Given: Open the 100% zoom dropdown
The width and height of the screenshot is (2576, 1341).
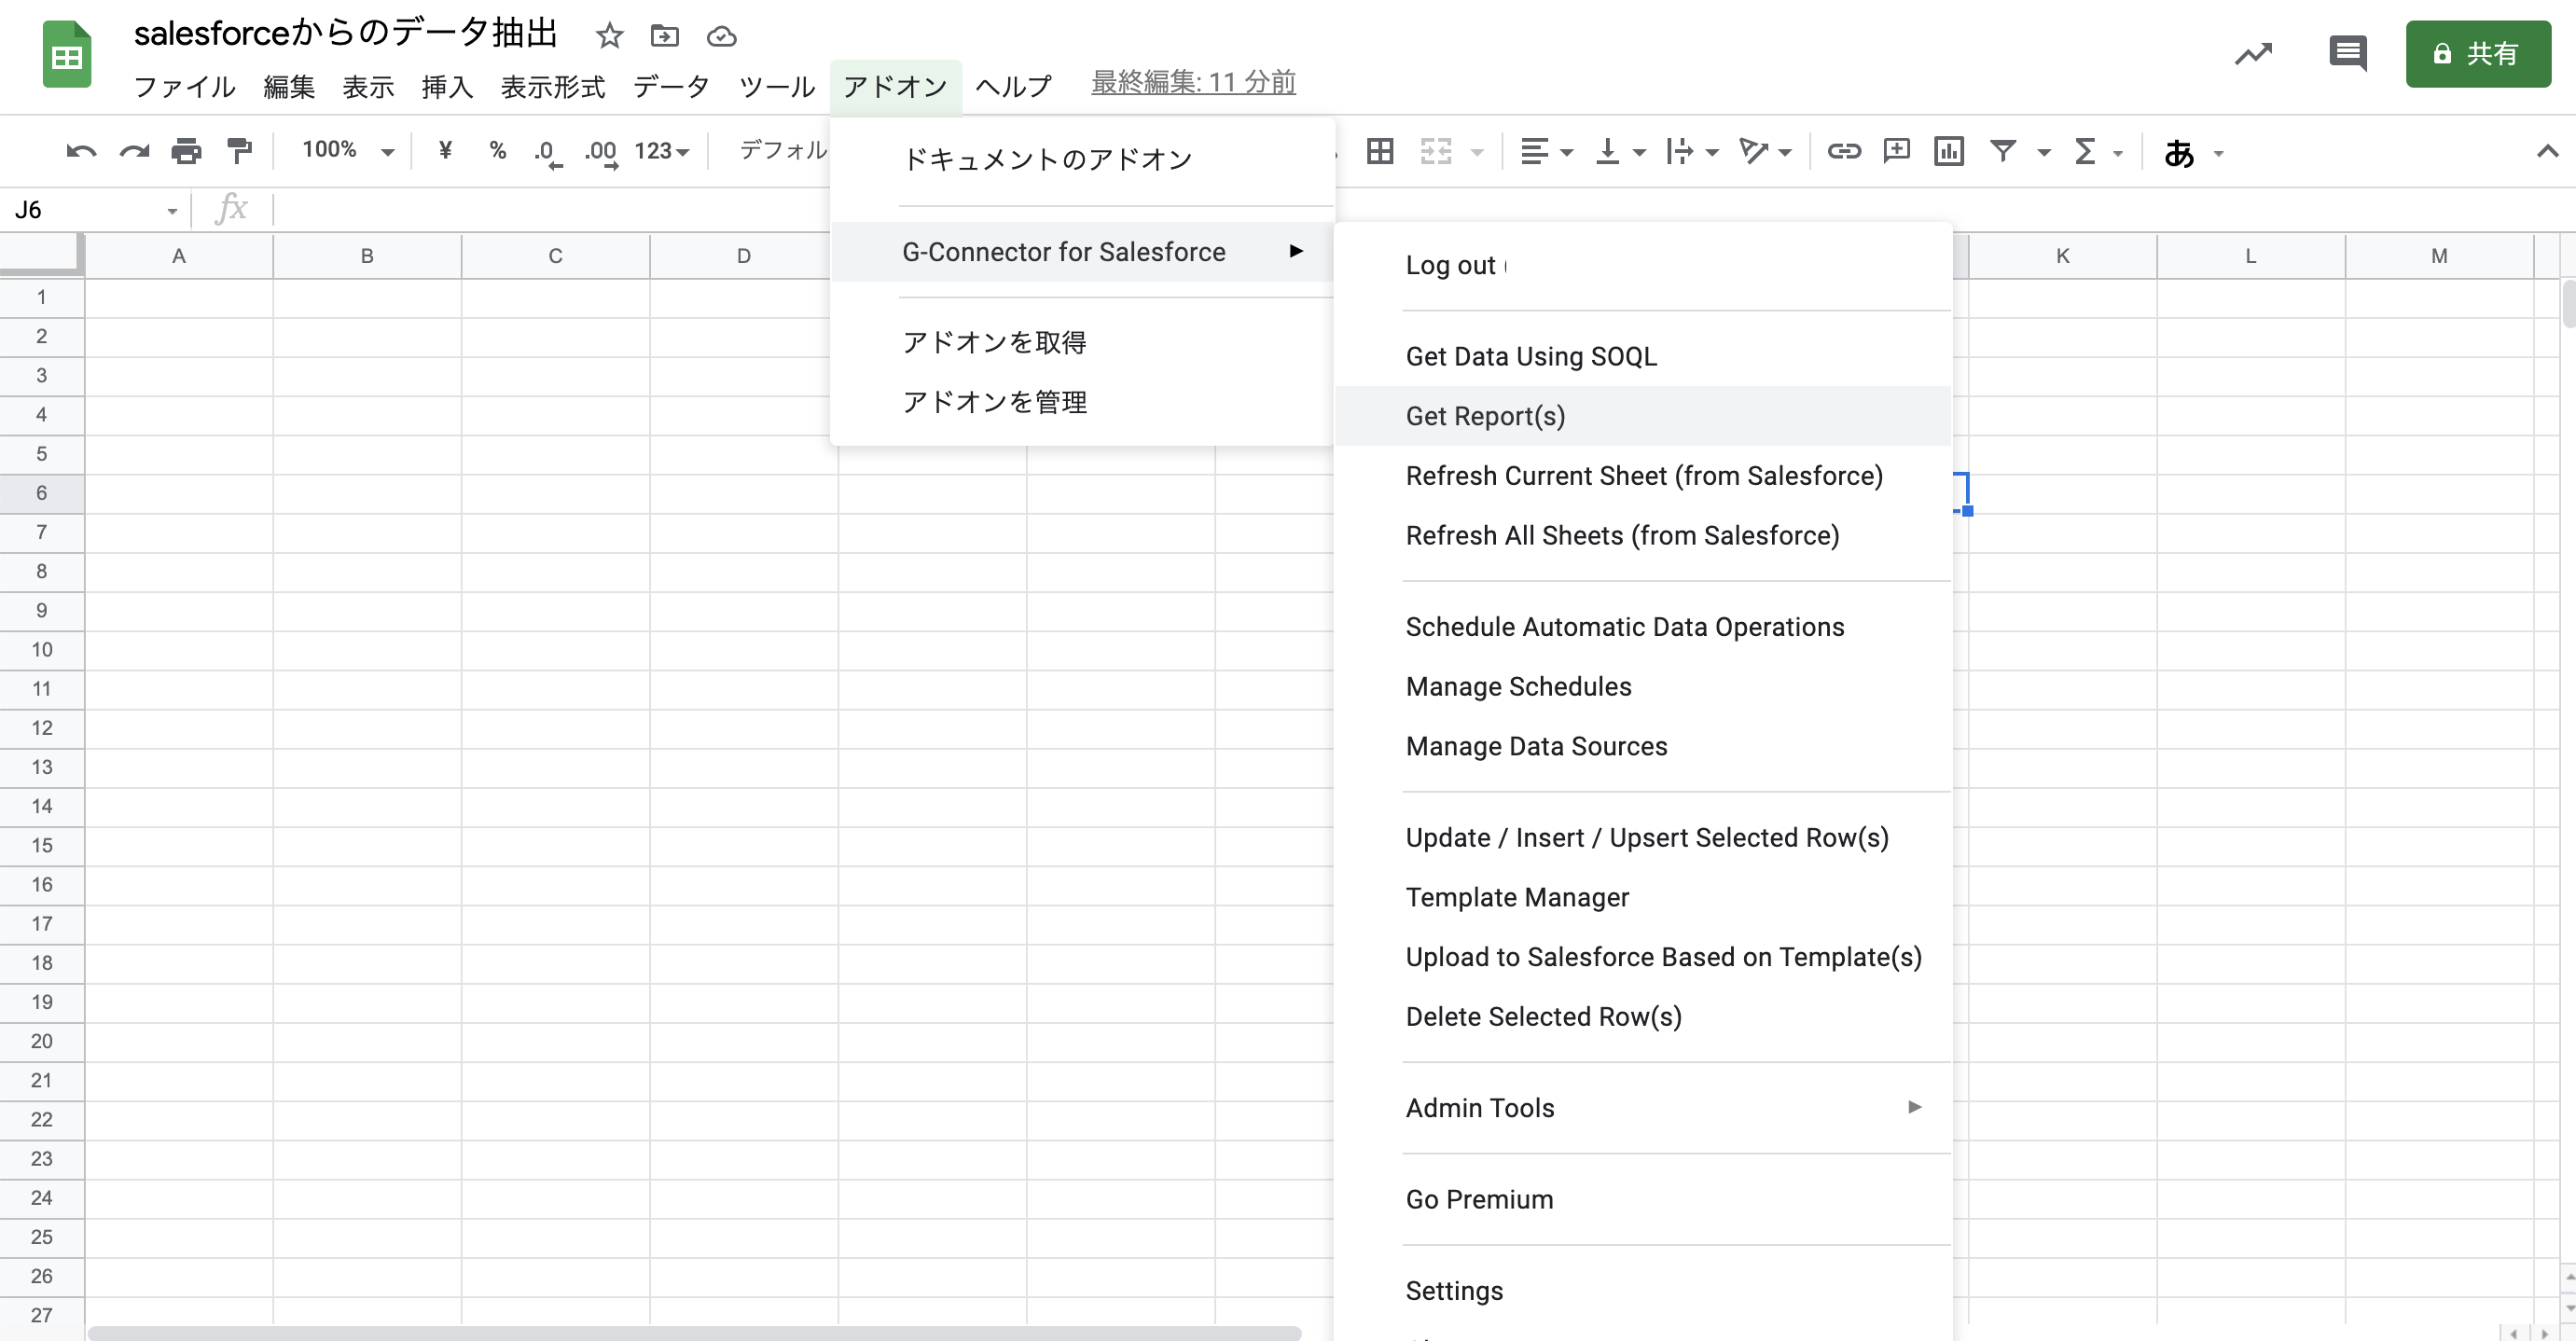Looking at the screenshot, I should (348, 151).
